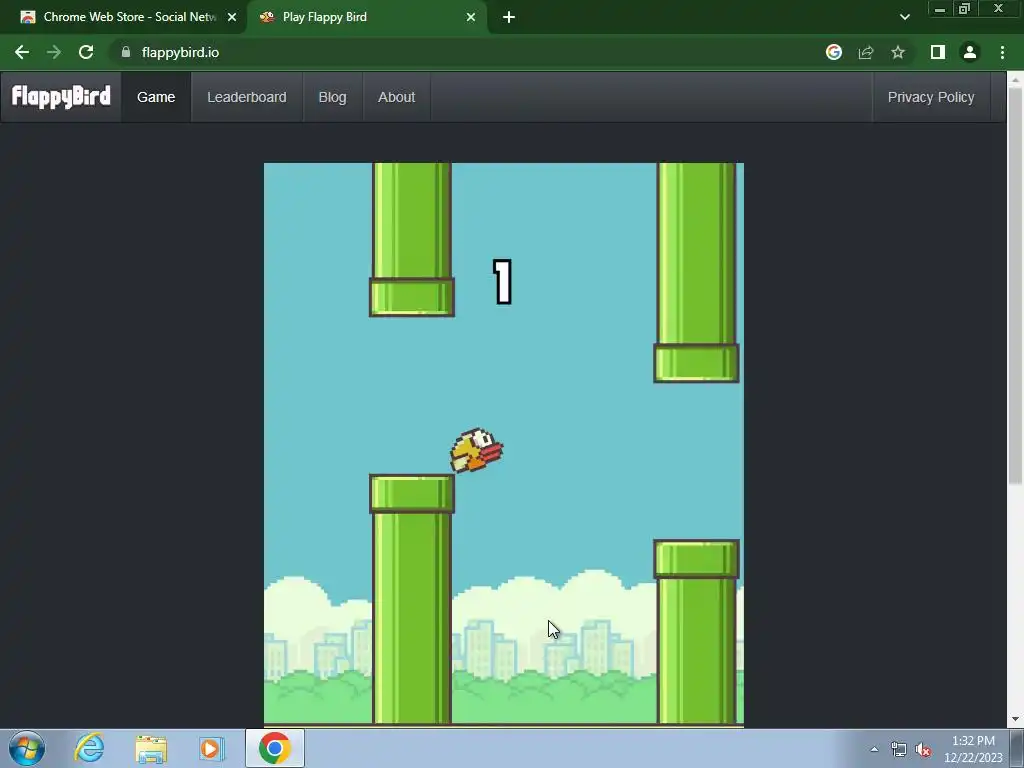1024x768 pixels.
Task: Expand the tab search chevron
Action: (x=904, y=18)
